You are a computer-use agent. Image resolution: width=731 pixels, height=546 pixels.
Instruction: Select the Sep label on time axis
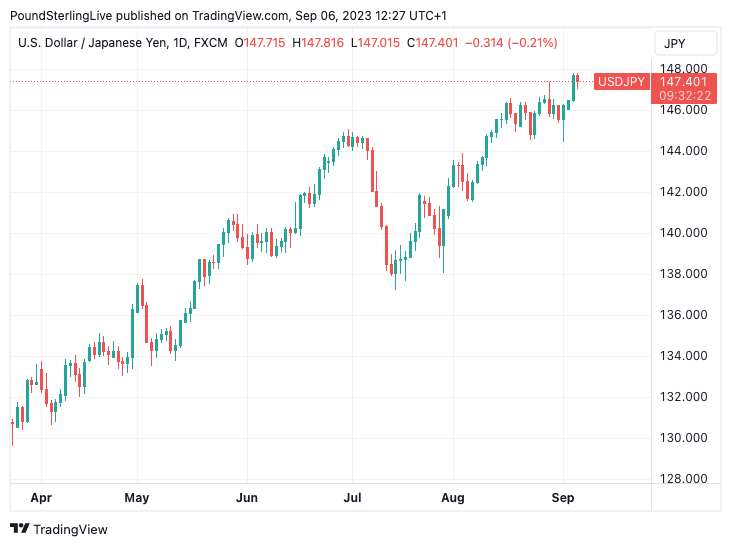pyautogui.click(x=562, y=497)
